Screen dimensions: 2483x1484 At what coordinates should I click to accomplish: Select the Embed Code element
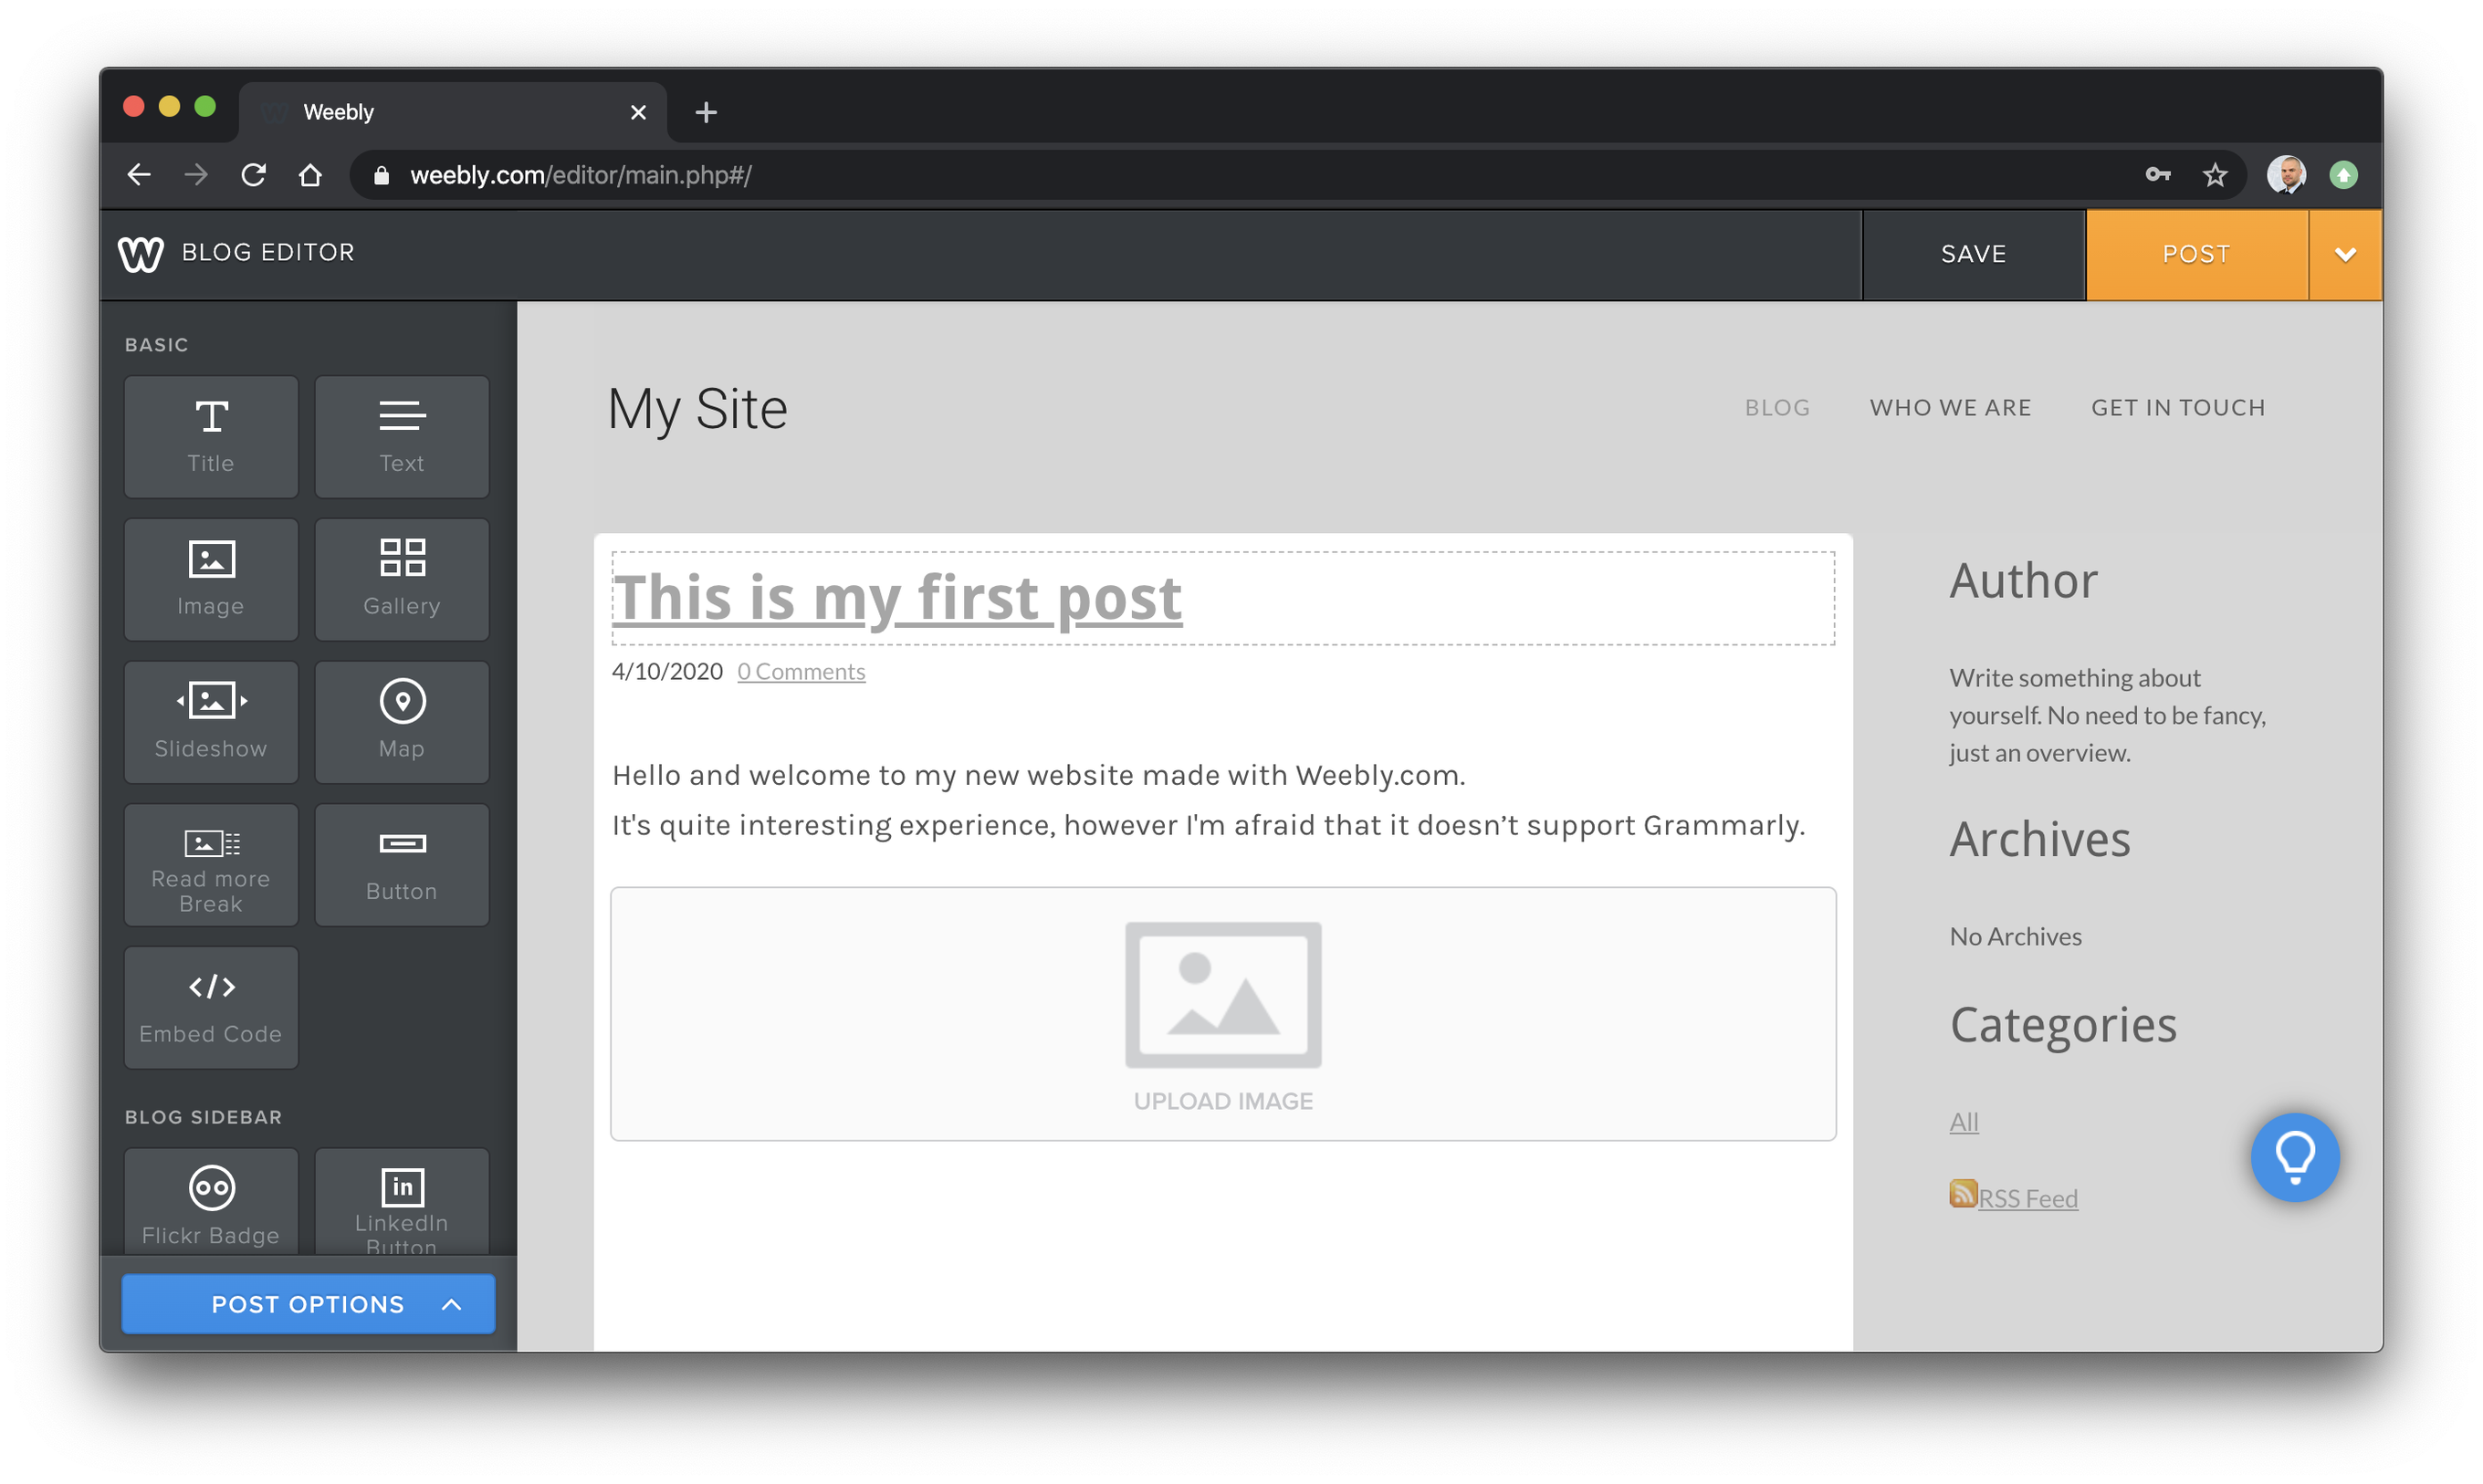[x=211, y=1008]
